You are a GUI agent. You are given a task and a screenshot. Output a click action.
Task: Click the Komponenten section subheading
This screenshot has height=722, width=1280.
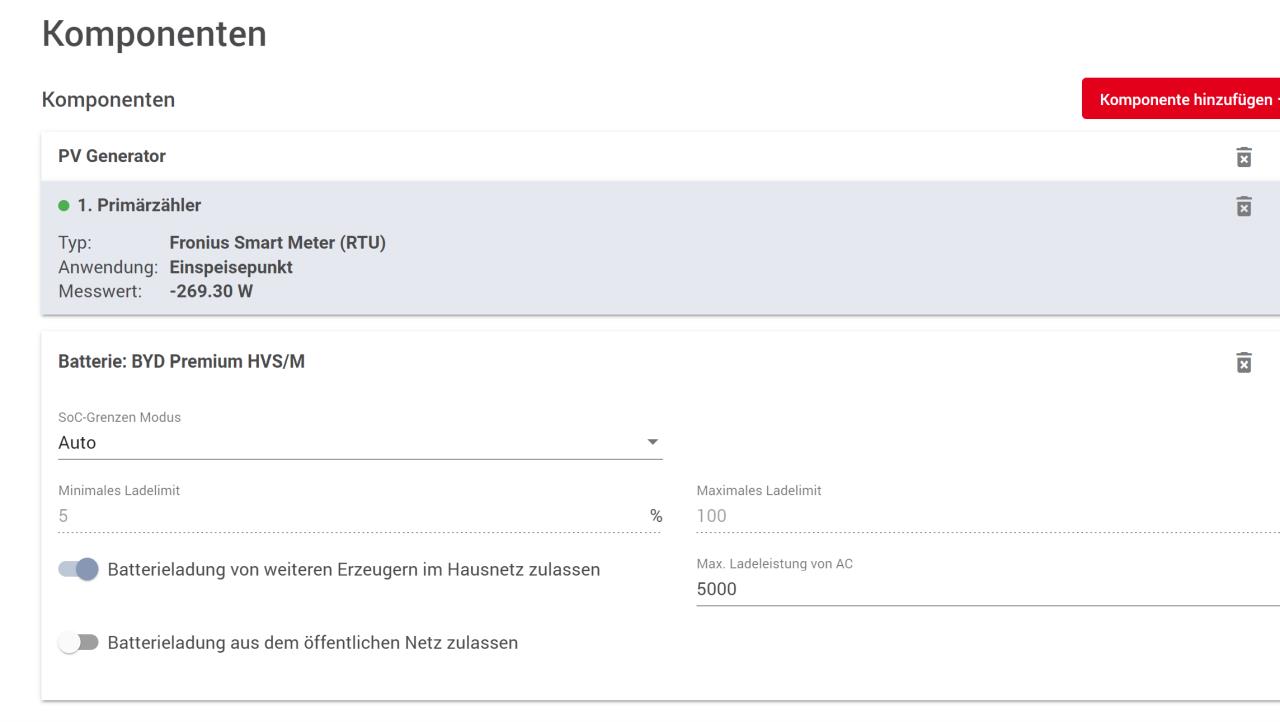pyautogui.click(x=108, y=100)
